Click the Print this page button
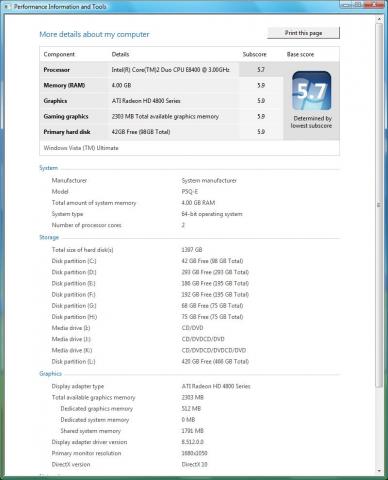The image size is (388, 480). [x=303, y=33]
